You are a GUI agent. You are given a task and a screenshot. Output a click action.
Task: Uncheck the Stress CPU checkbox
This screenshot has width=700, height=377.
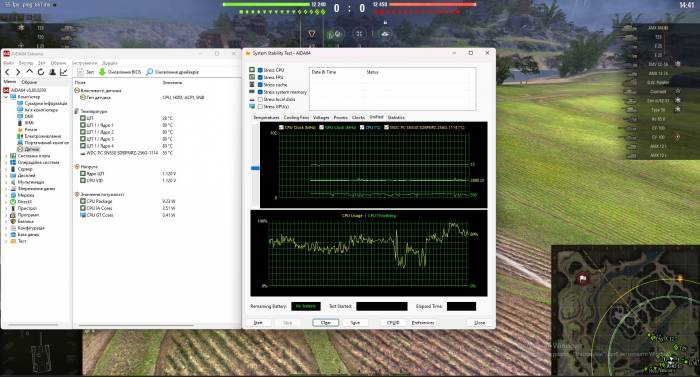(260, 70)
